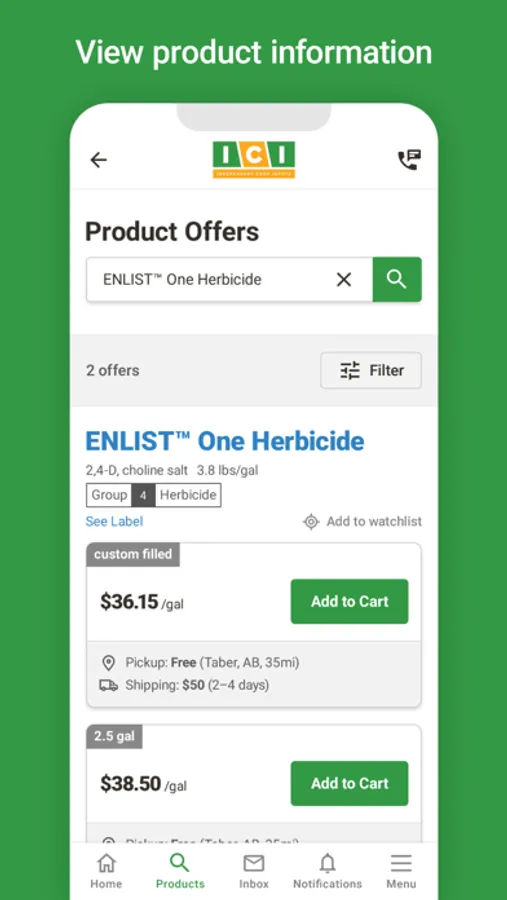Open the Inbox tab
The width and height of the screenshot is (507, 900).
pyautogui.click(x=254, y=871)
